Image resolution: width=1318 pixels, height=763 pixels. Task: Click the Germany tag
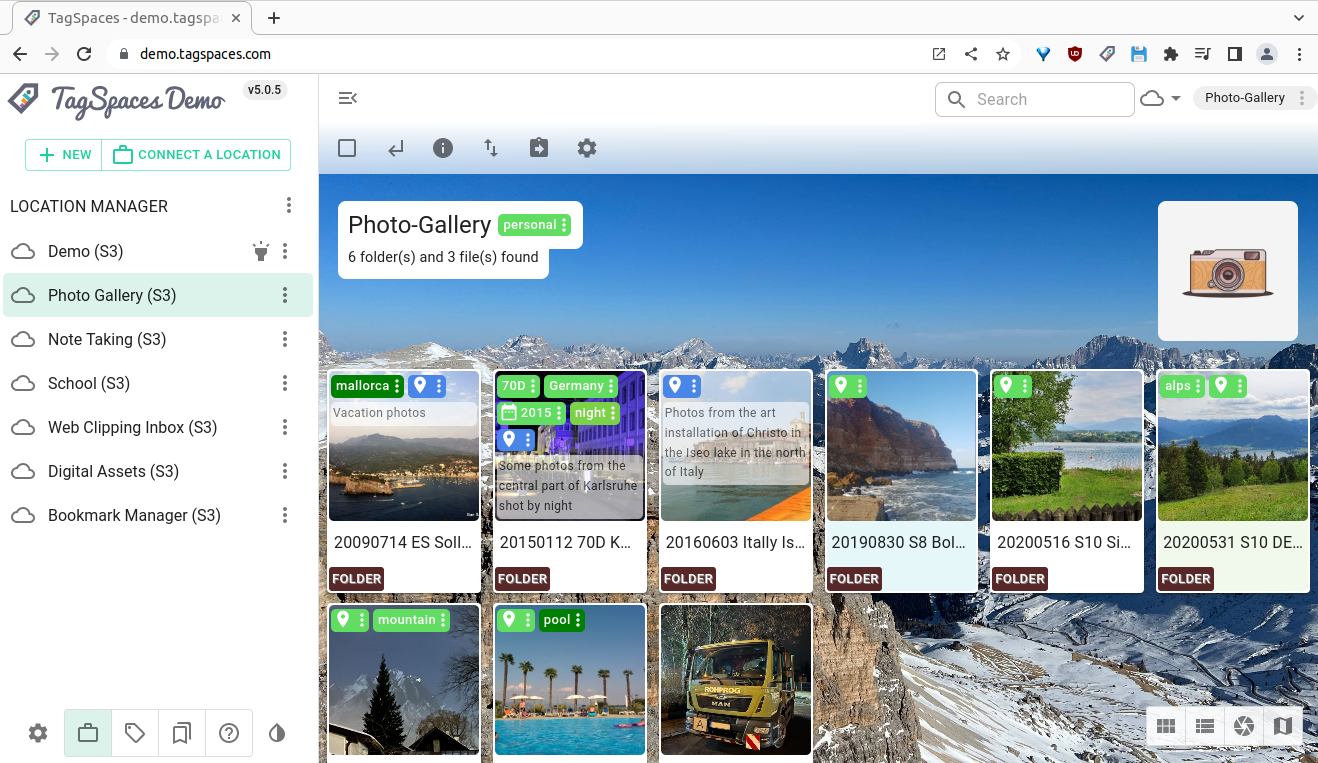tap(581, 386)
